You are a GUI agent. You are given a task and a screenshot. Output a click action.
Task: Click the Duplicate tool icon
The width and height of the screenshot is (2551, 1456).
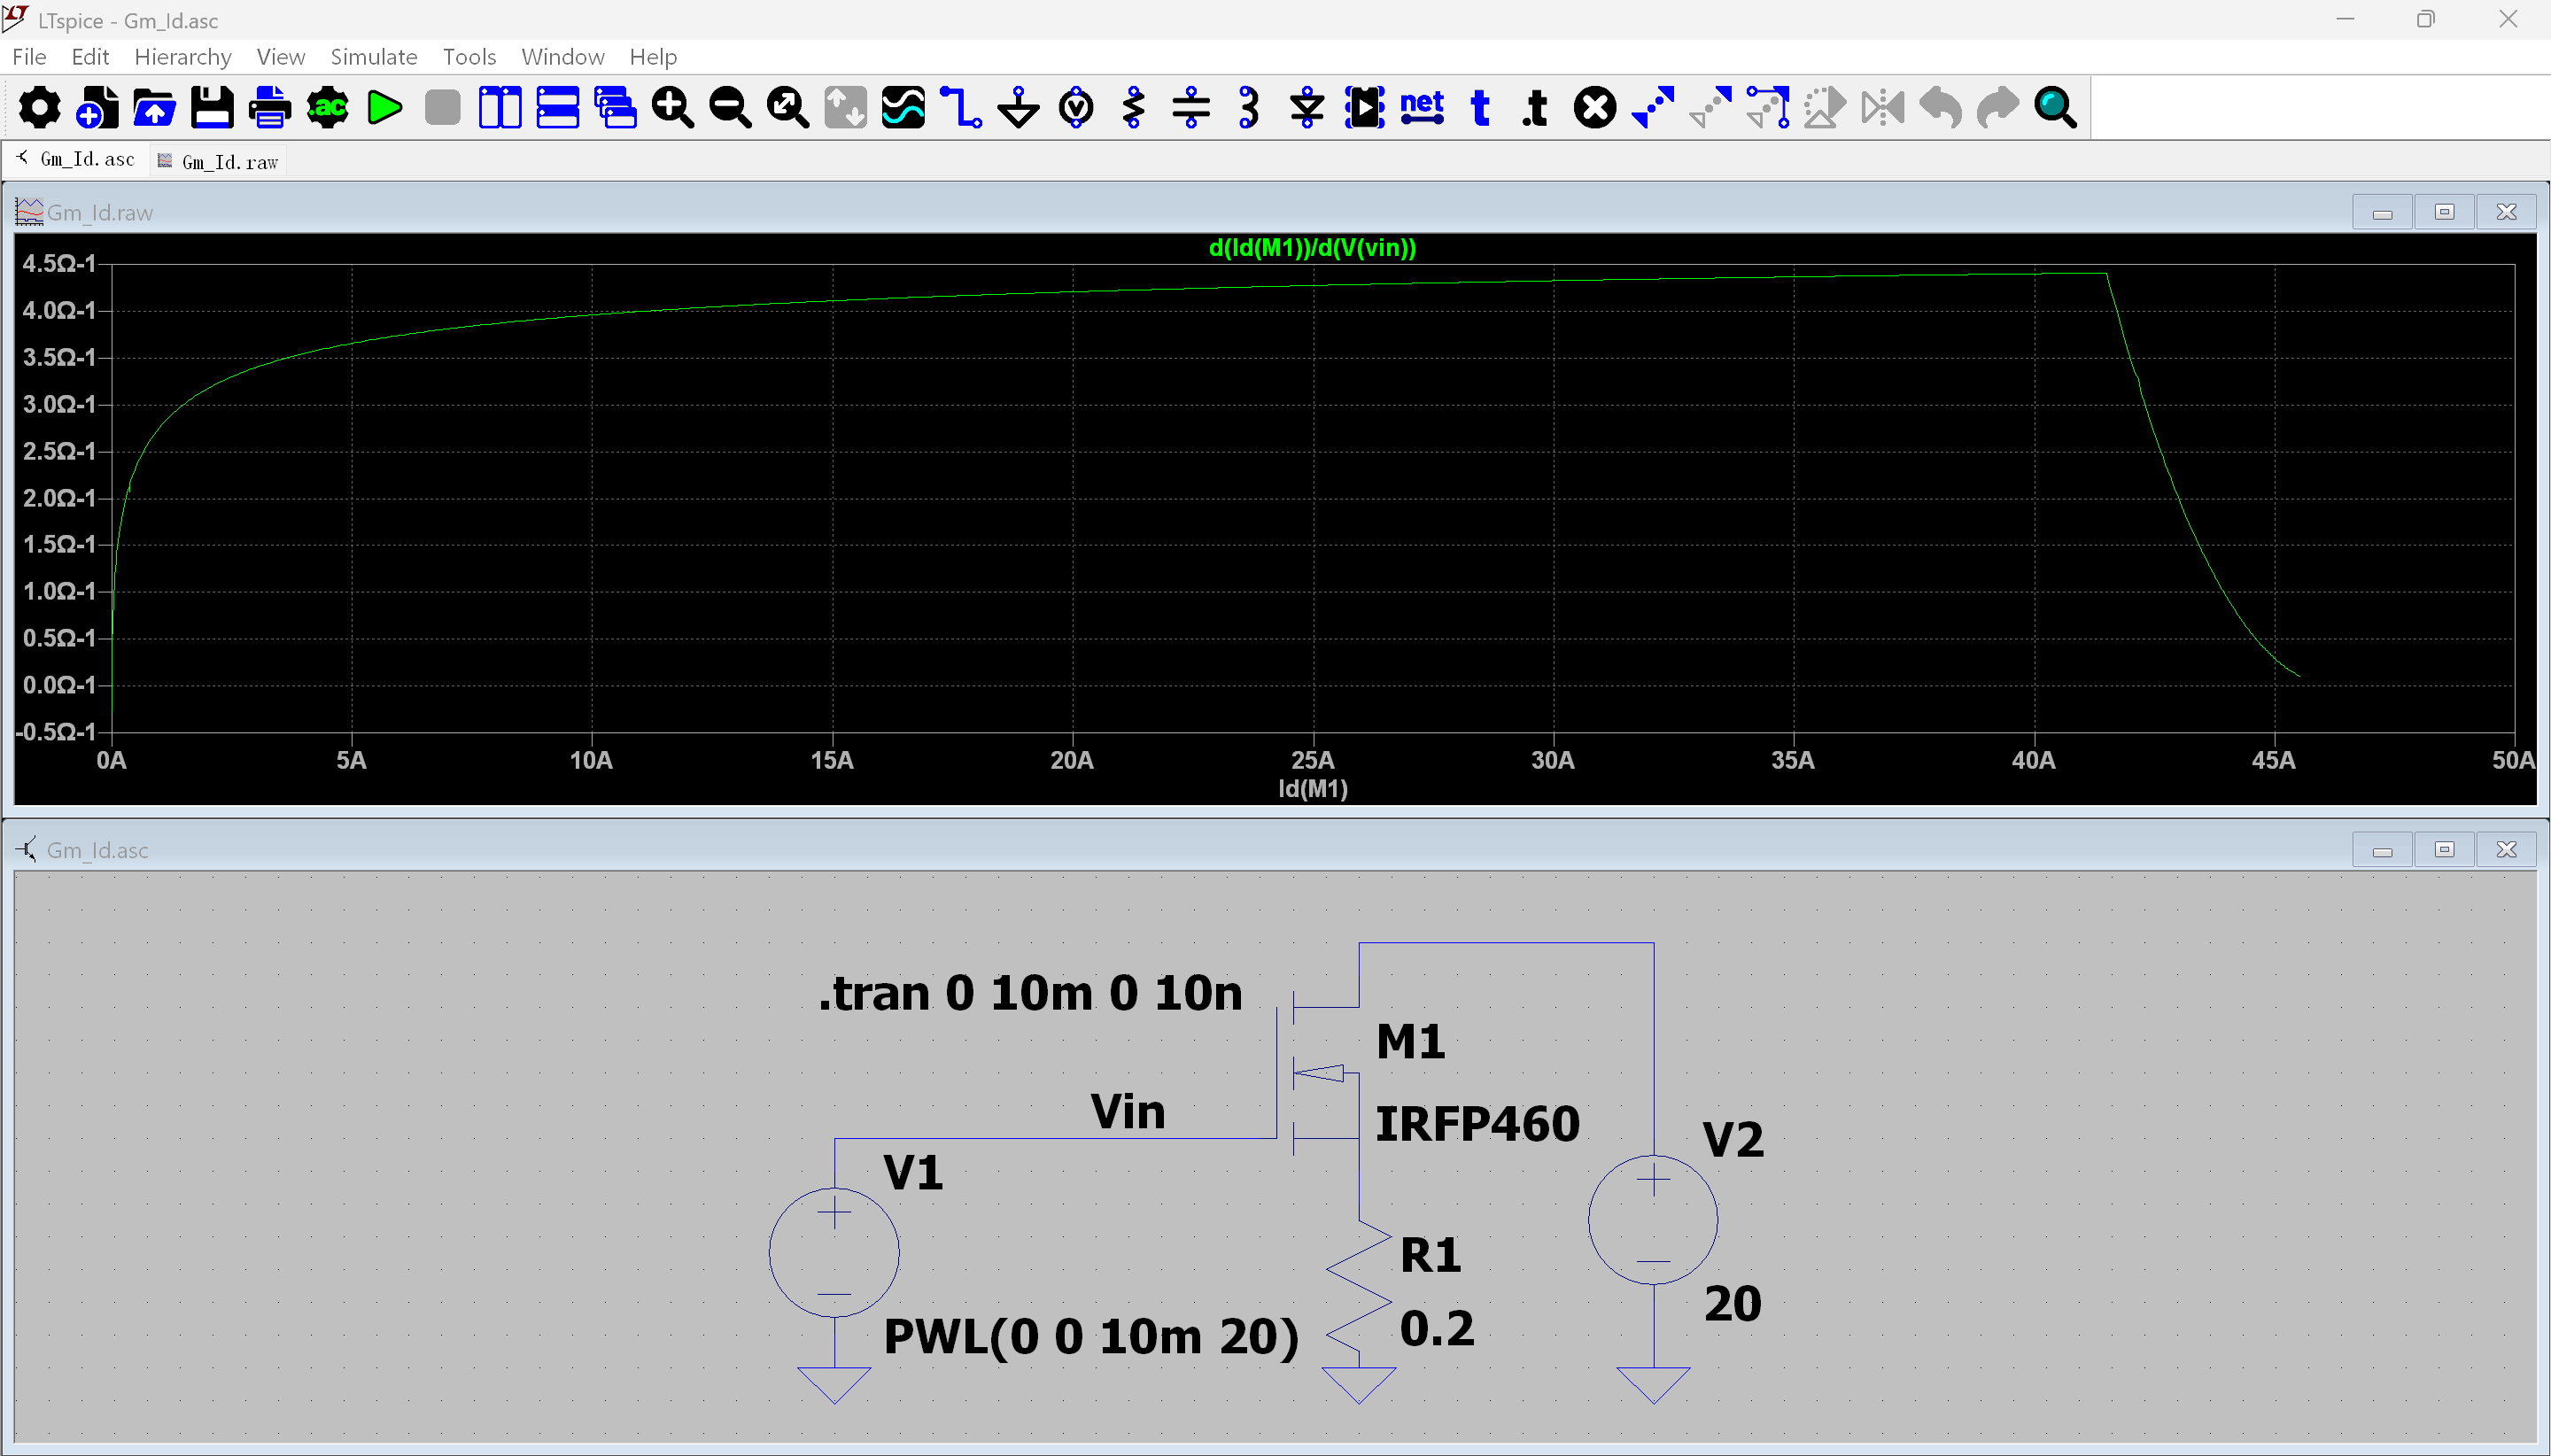pyautogui.click(x=1652, y=107)
